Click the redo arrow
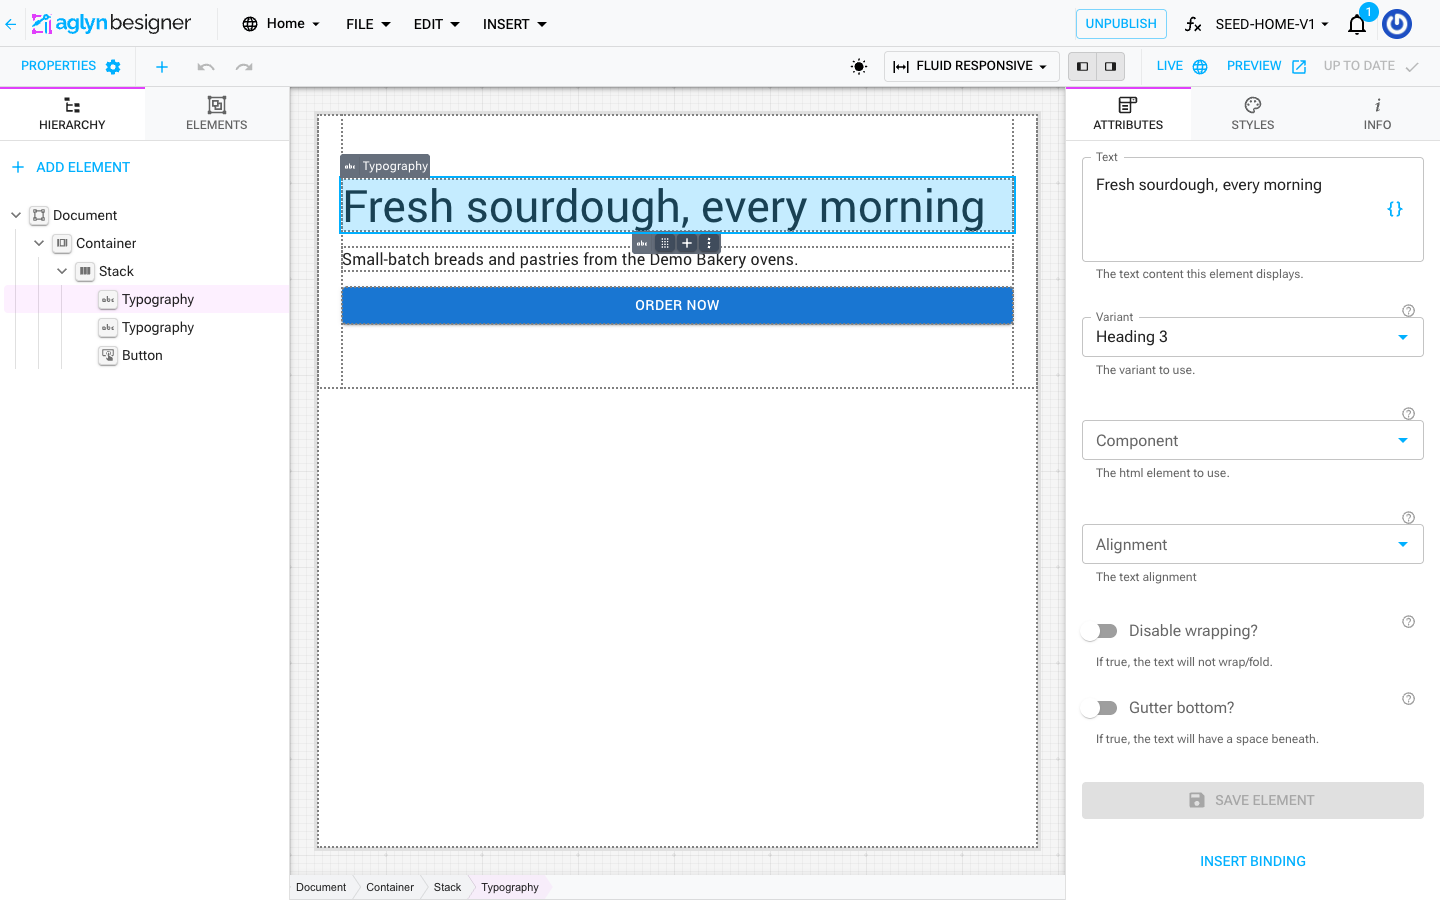 (x=244, y=67)
